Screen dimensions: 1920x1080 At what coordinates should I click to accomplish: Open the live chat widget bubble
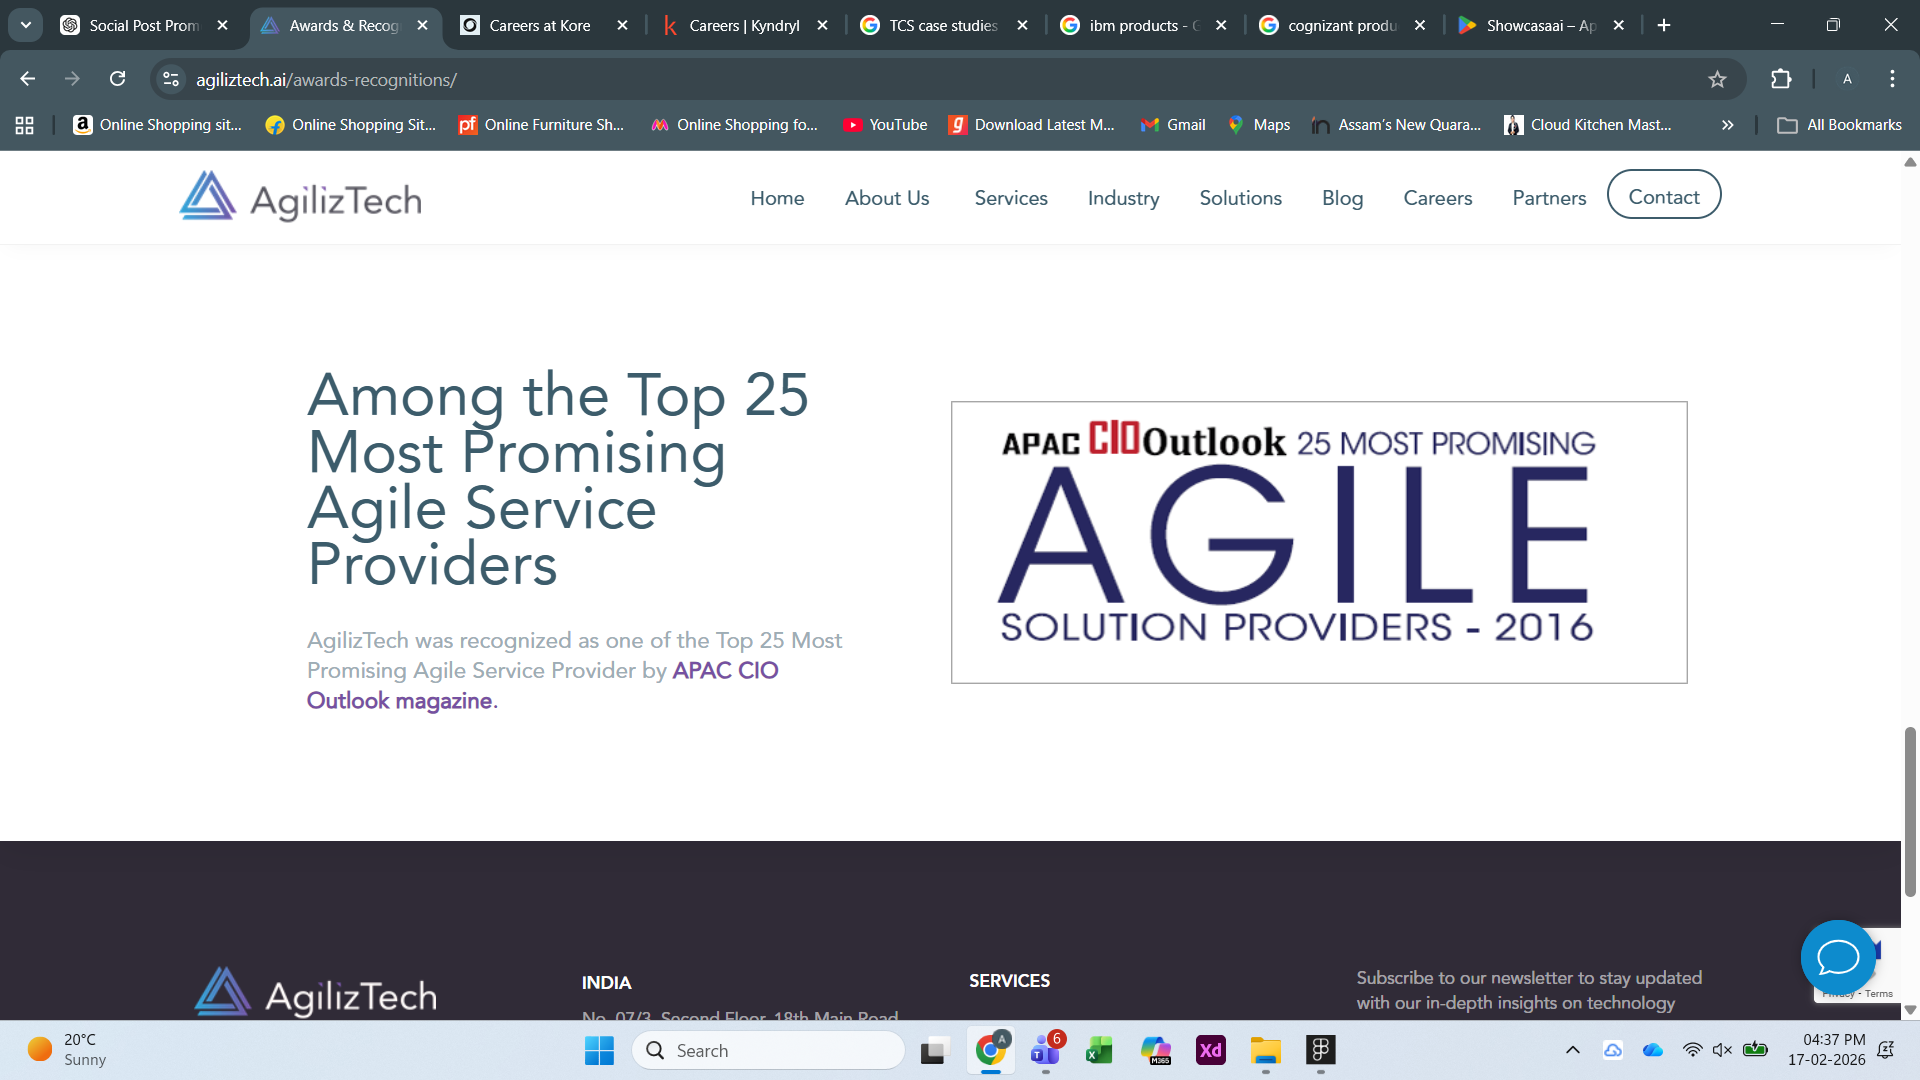point(1838,958)
